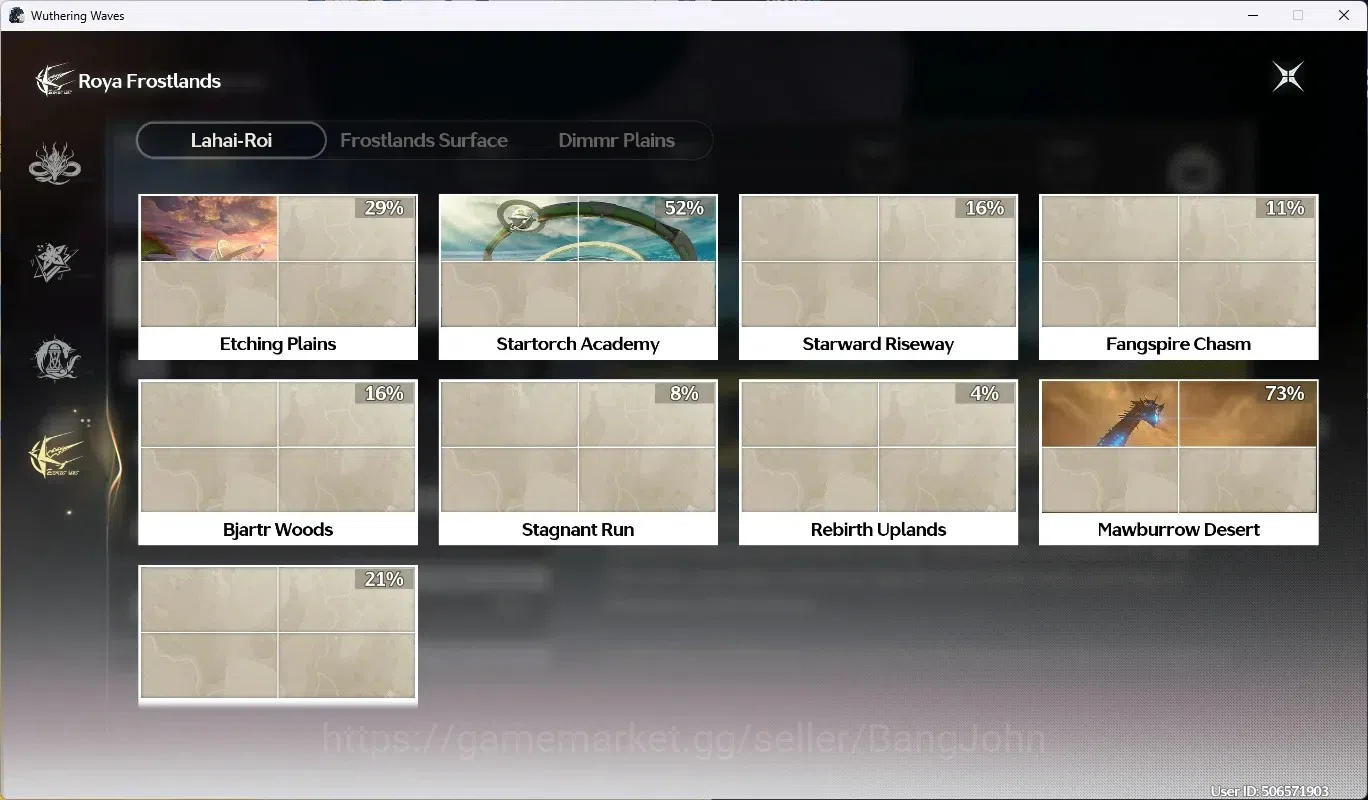This screenshot has width=1368, height=800.
Task: Open the Etching Plains card
Action: [278, 277]
